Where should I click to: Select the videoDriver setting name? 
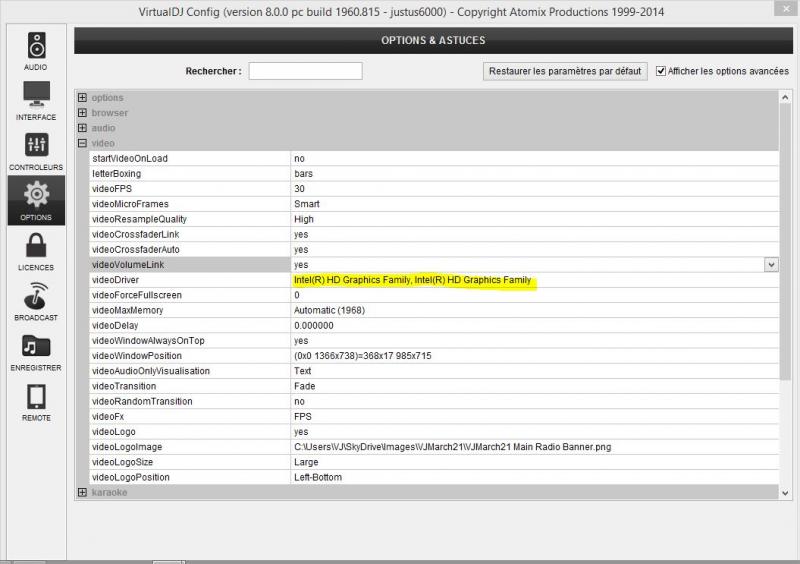click(x=115, y=280)
